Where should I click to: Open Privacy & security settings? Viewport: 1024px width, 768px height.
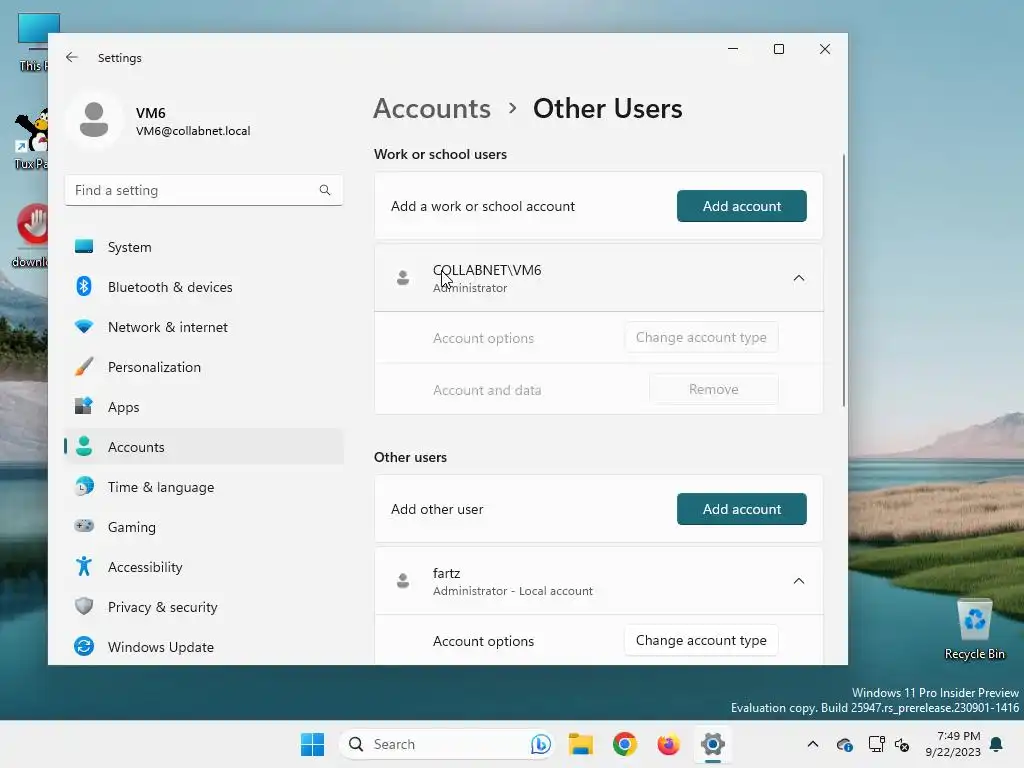[204, 606]
